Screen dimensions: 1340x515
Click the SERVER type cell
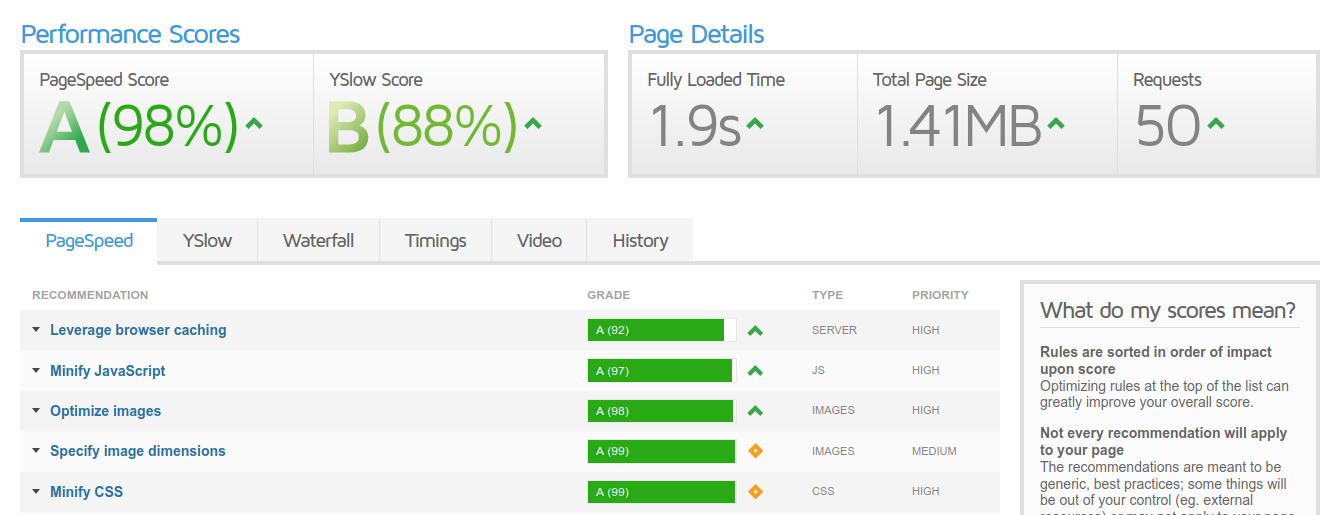coord(834,330)
